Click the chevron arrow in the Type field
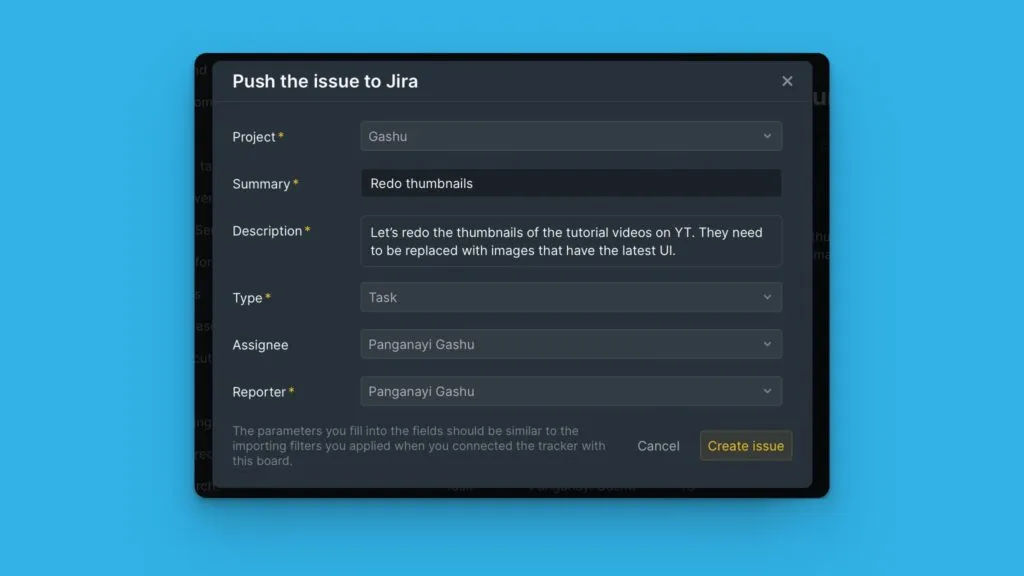This screenshot has width=1024, height=576. (767, 297)
